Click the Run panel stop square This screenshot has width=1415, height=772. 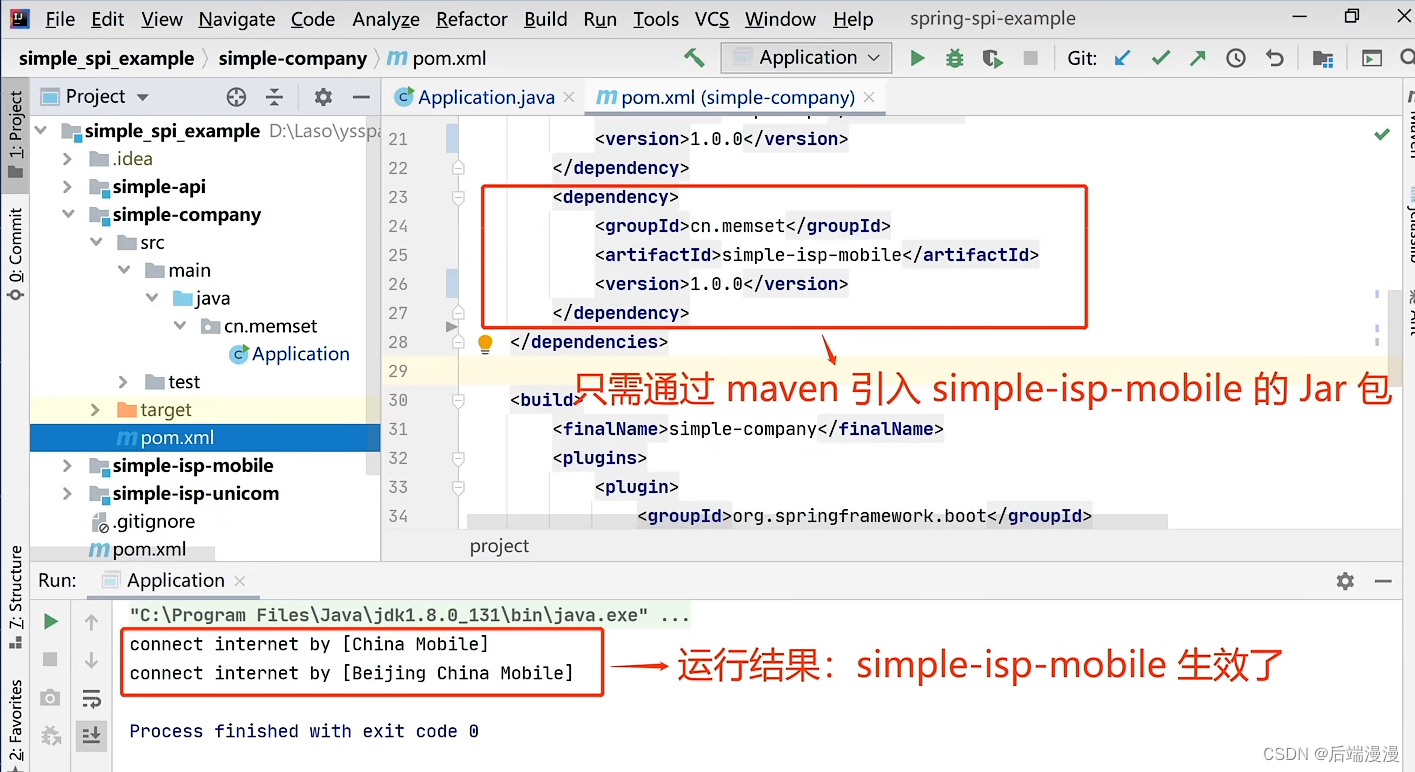pos(50,660)
